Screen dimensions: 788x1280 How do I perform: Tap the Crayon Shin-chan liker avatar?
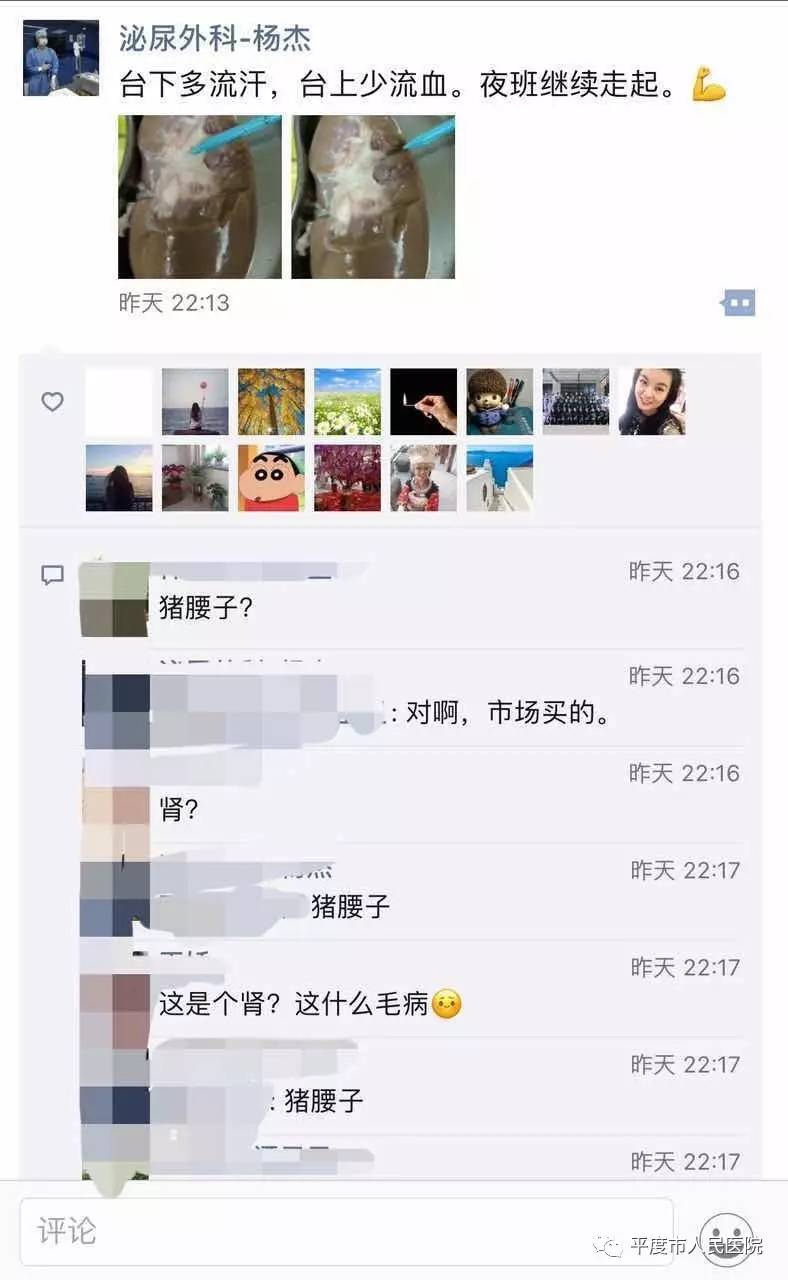[x=272, y=478]
